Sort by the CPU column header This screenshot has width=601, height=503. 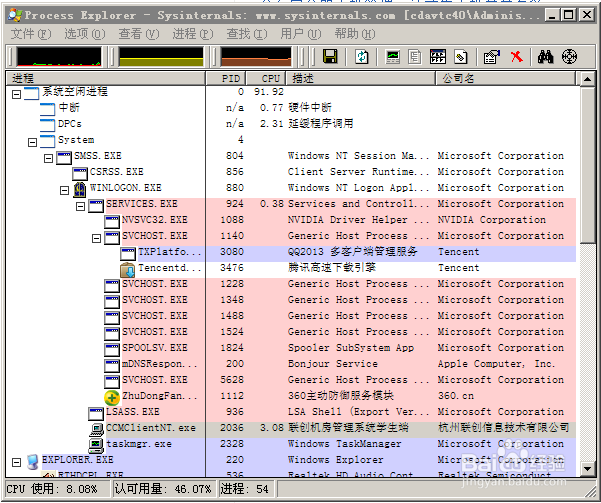tap(266, 78)
